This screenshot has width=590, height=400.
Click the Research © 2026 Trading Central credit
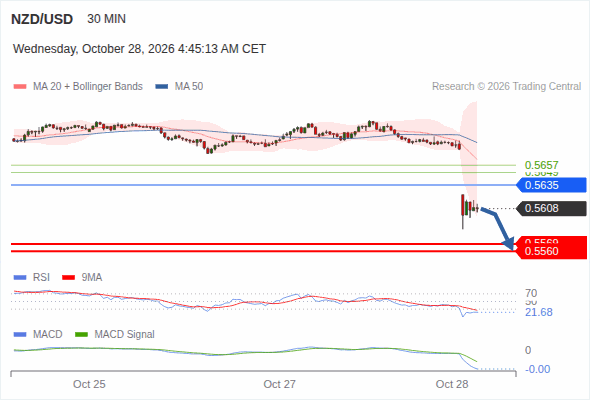coord(506,87)
